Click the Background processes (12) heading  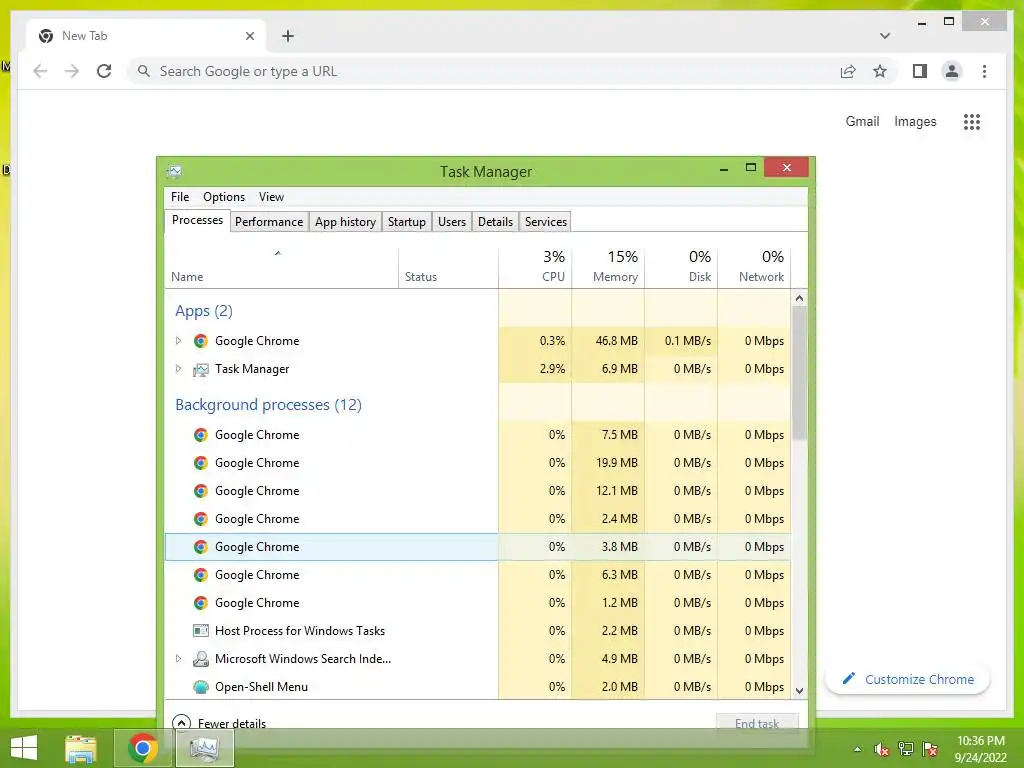pyautogui.click(x=268, y=405)
